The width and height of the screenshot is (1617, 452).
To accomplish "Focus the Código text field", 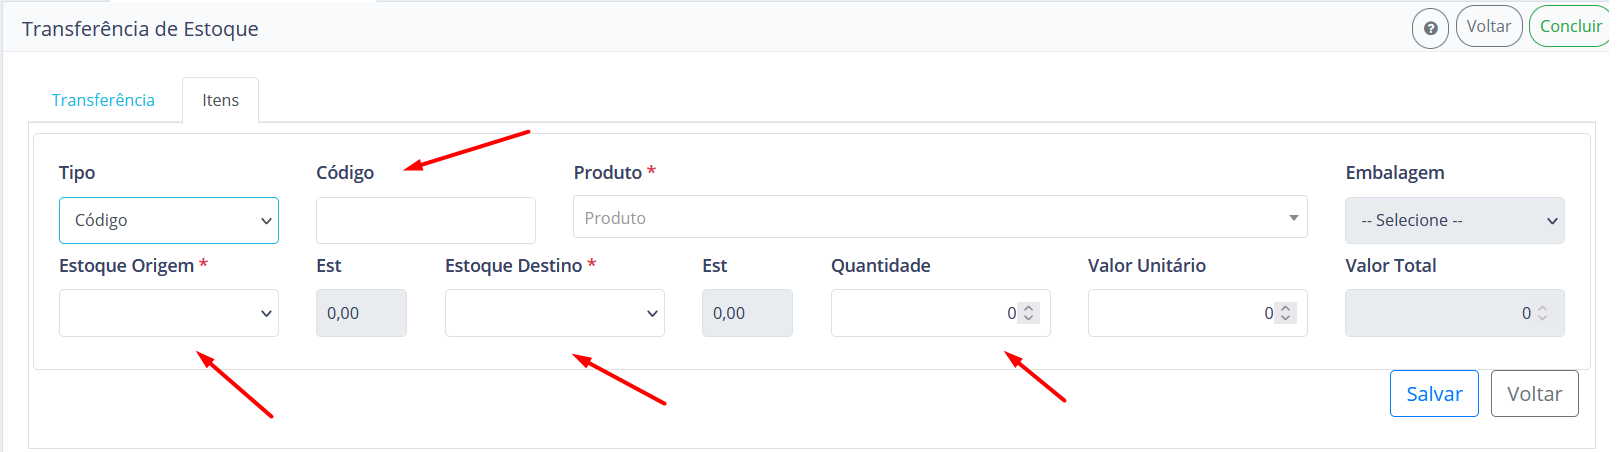I will click(x=426, y=220).
